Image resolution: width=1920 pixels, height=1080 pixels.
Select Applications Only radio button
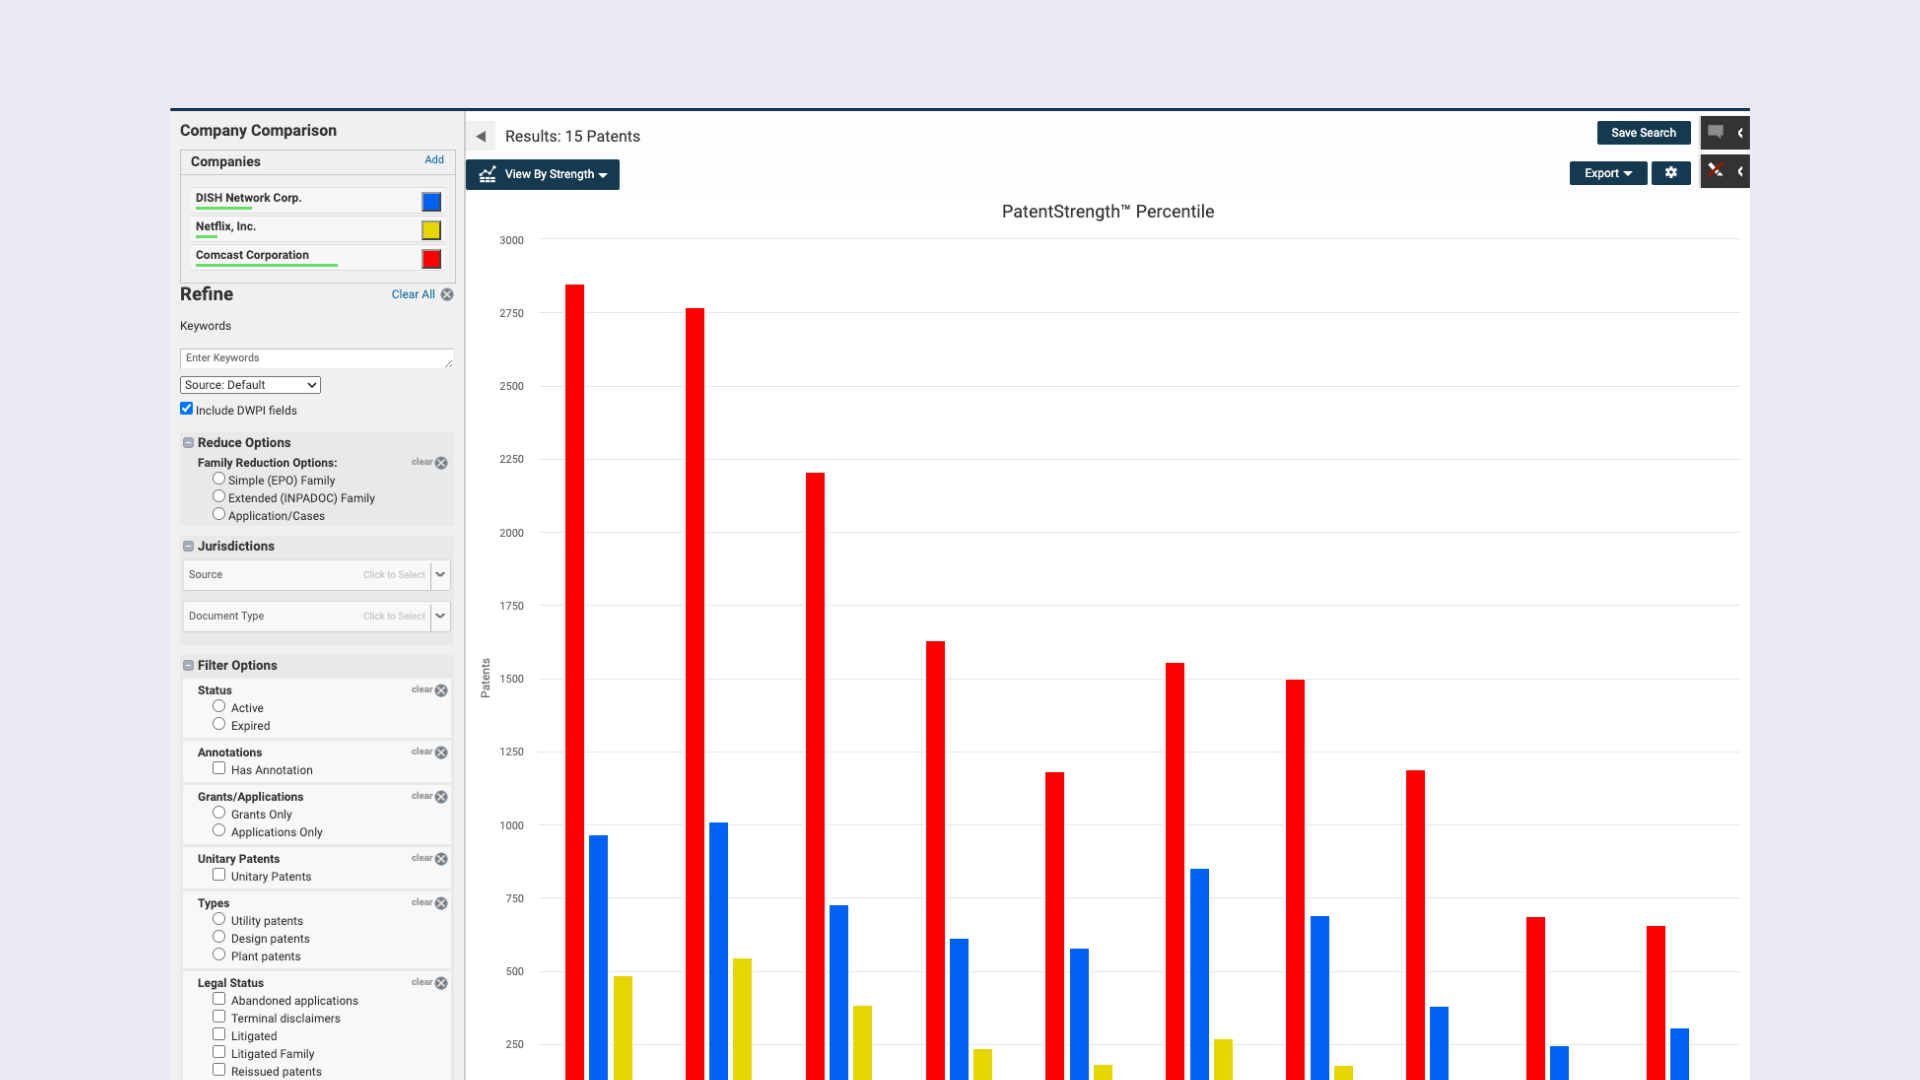tap(218, 830)
